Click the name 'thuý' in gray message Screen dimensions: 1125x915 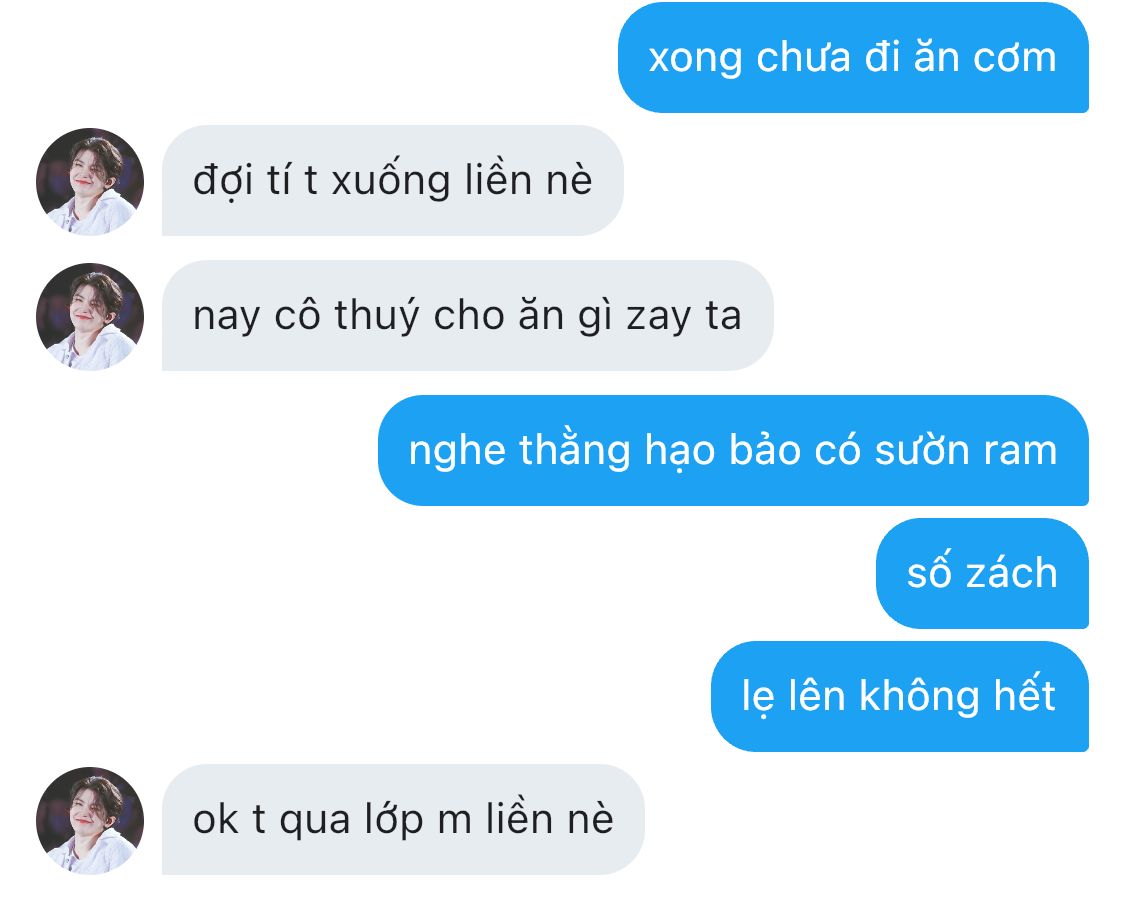(x=377, y=316)
